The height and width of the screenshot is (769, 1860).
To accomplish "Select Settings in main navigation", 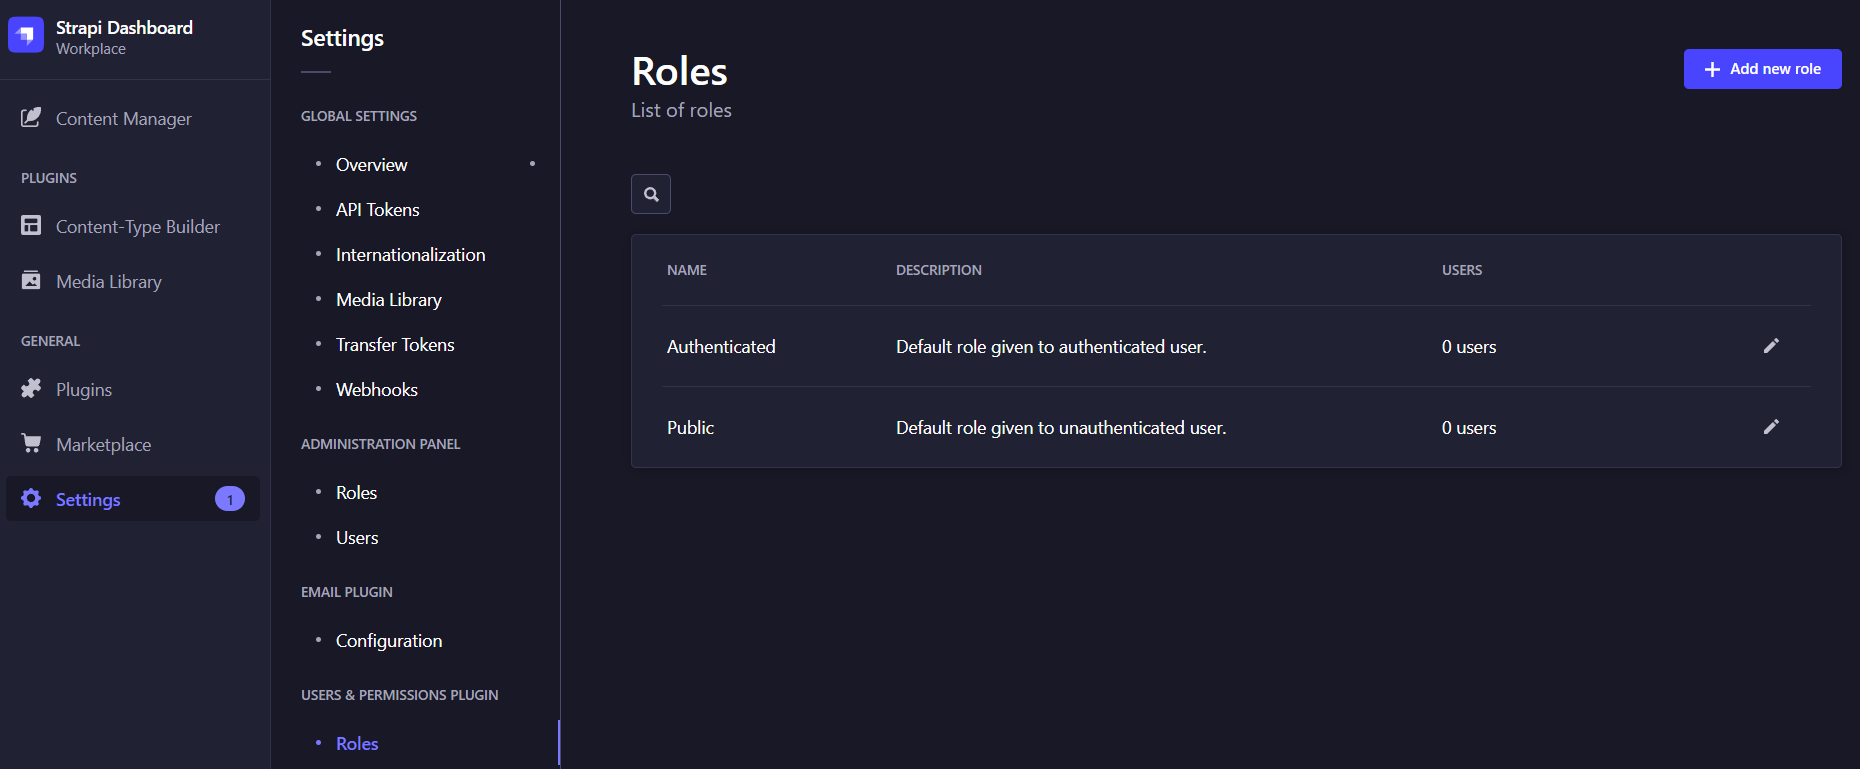I will 88,499.
